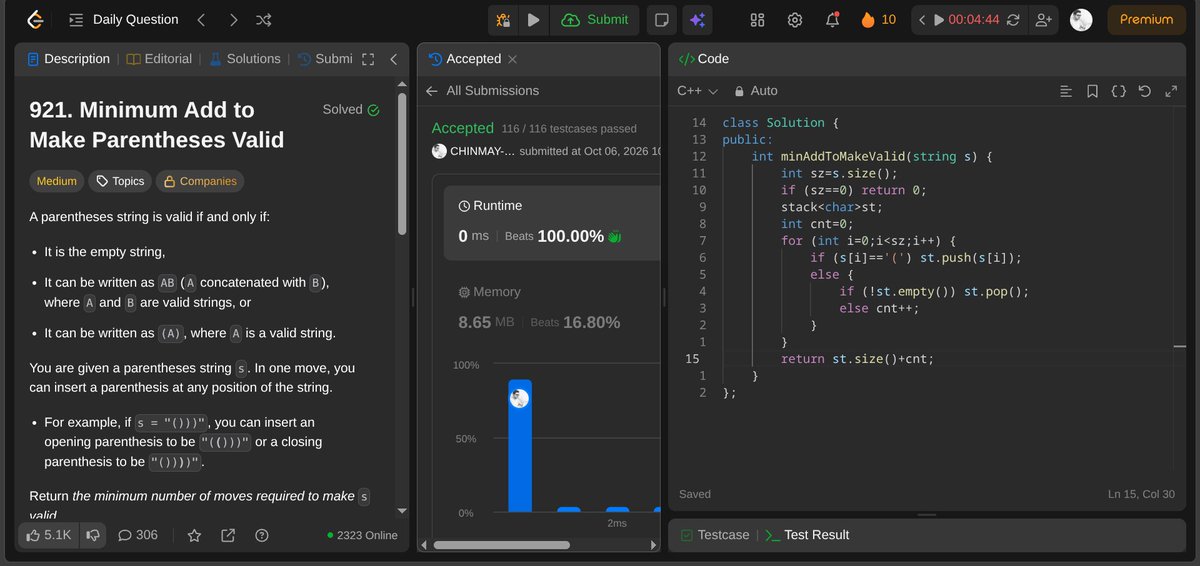Click the curly braces snippet icon
This screenshot has height=566, width=1200.
click(1118, 91)
